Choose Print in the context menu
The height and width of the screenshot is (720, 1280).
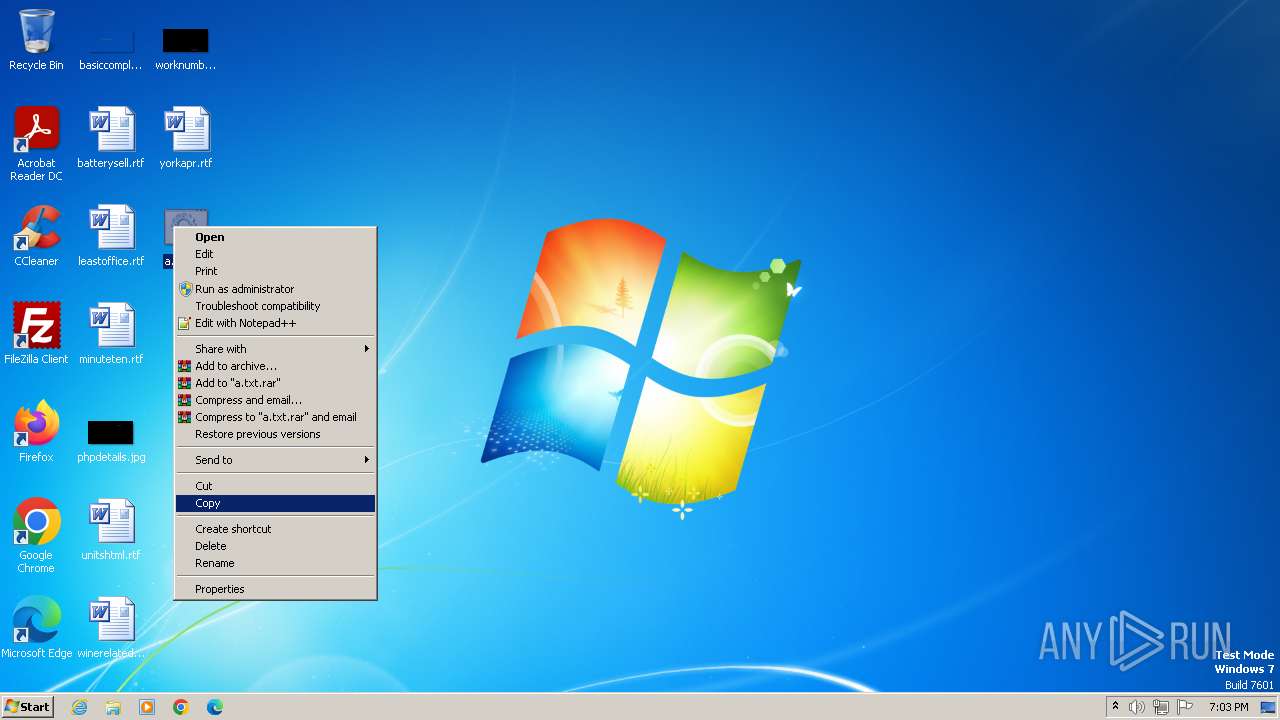coord(275,271)
